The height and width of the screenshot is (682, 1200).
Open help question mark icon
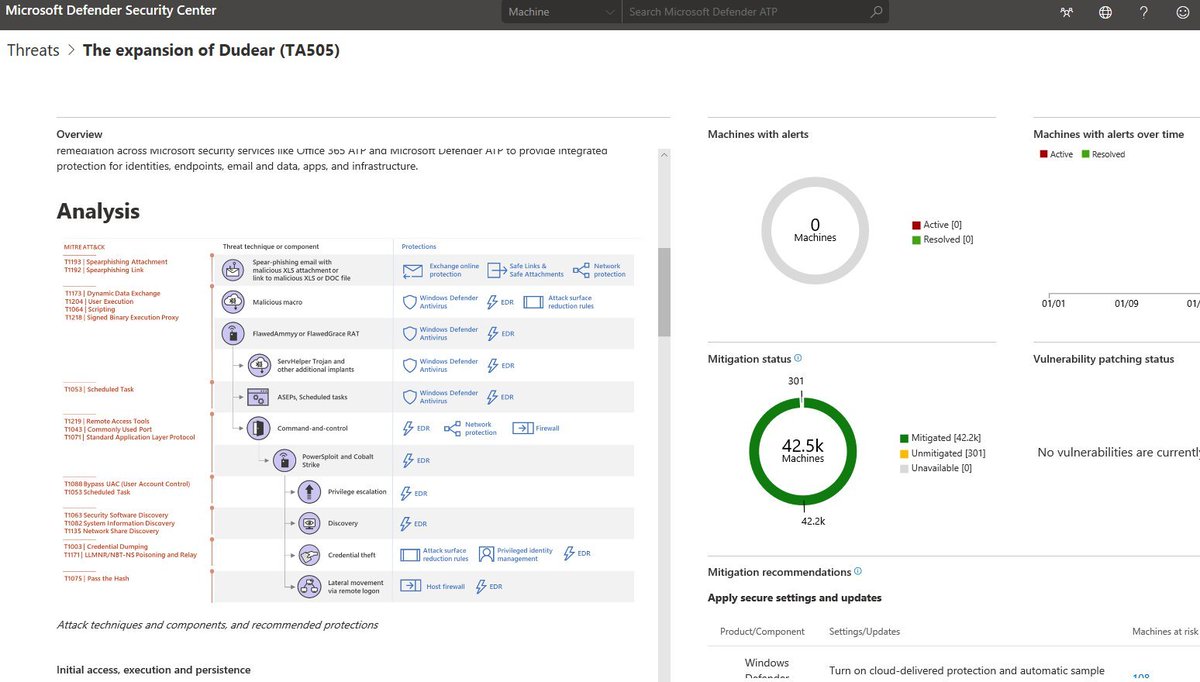tap(1144, 12)
